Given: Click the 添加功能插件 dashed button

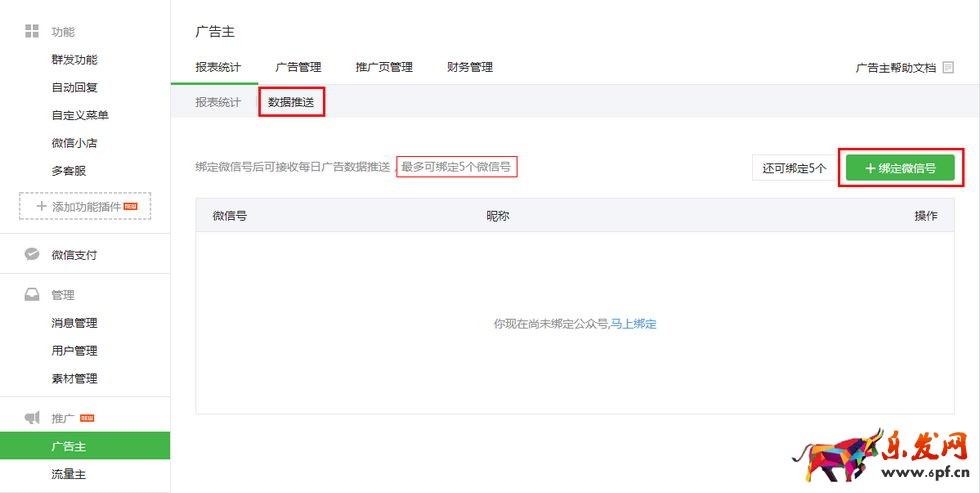Looking at the screenshot, I should point(85,206).
